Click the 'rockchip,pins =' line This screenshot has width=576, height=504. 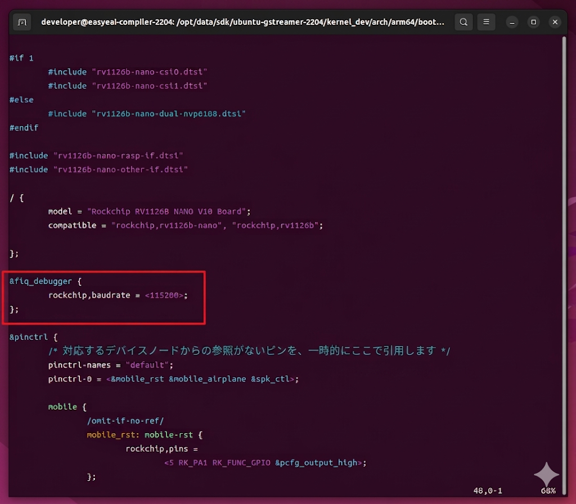(x=162, y=449)
